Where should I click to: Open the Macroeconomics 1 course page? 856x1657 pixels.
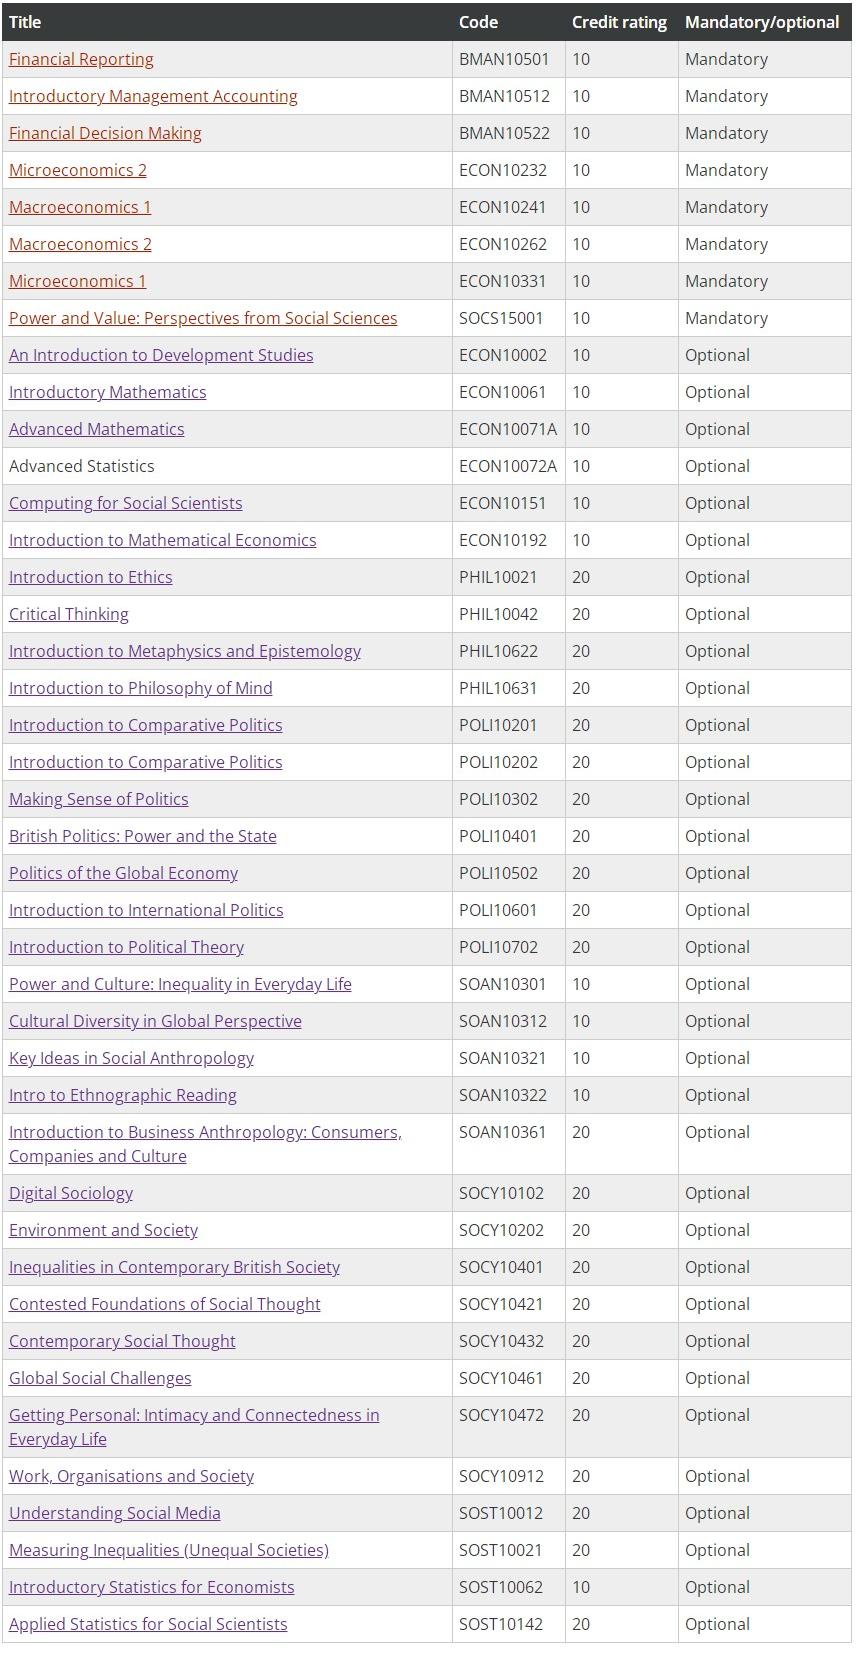pos(80,207)
